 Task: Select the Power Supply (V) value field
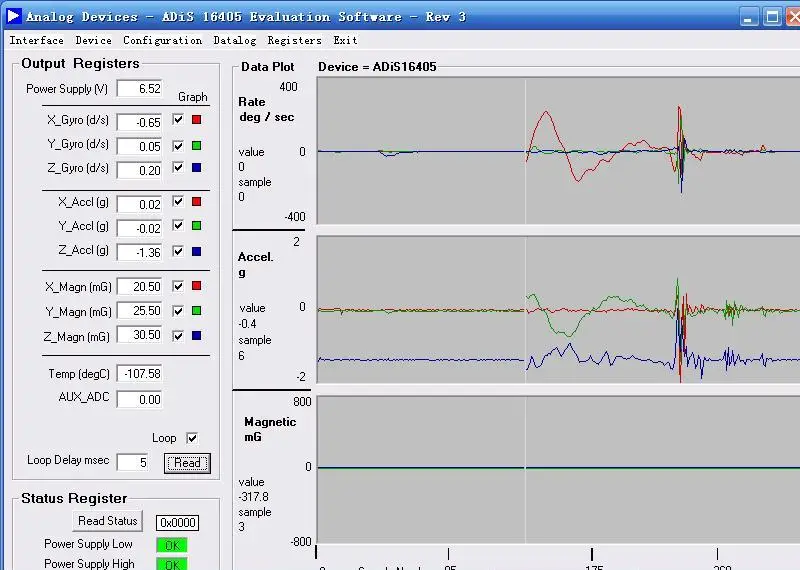(x=139, y=89)
